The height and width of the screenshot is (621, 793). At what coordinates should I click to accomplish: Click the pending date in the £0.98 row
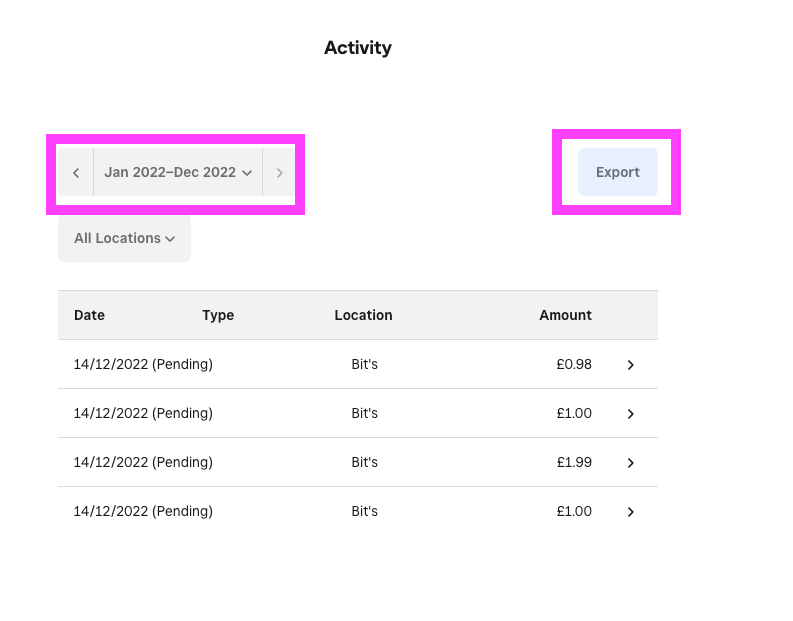tap(143, 365)
